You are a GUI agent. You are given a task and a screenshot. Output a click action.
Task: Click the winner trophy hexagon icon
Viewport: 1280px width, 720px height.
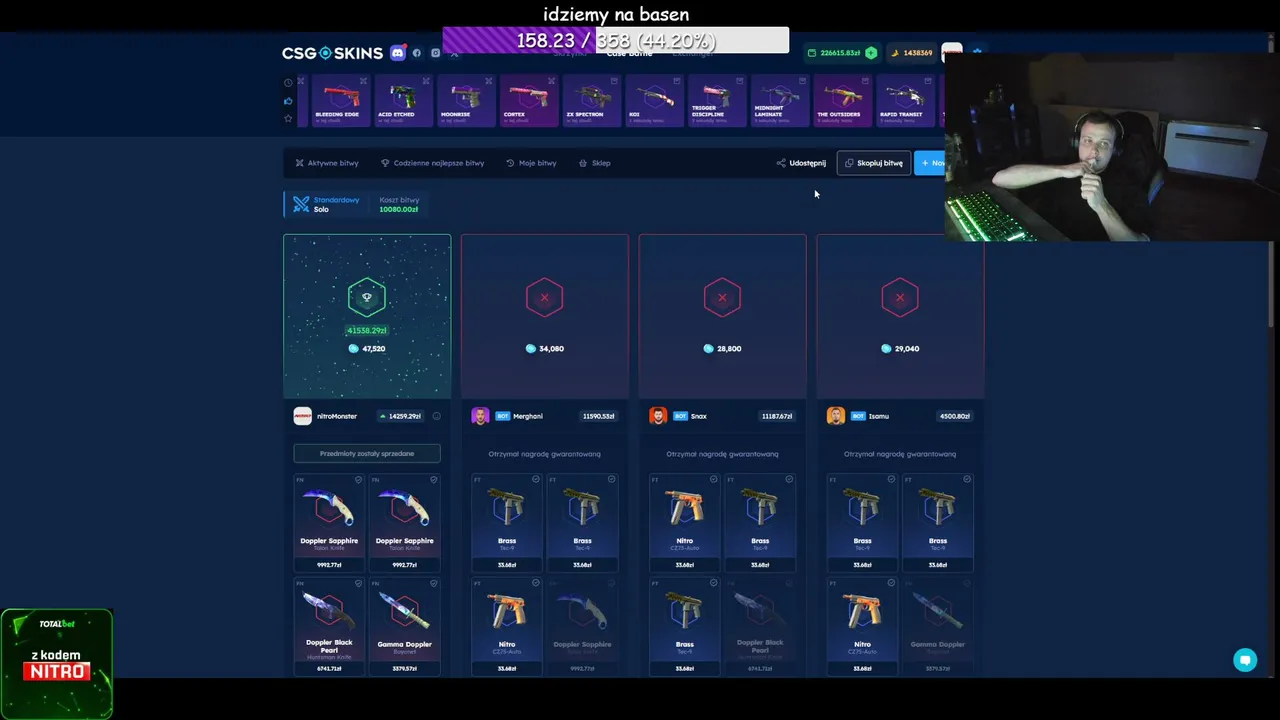367,297
